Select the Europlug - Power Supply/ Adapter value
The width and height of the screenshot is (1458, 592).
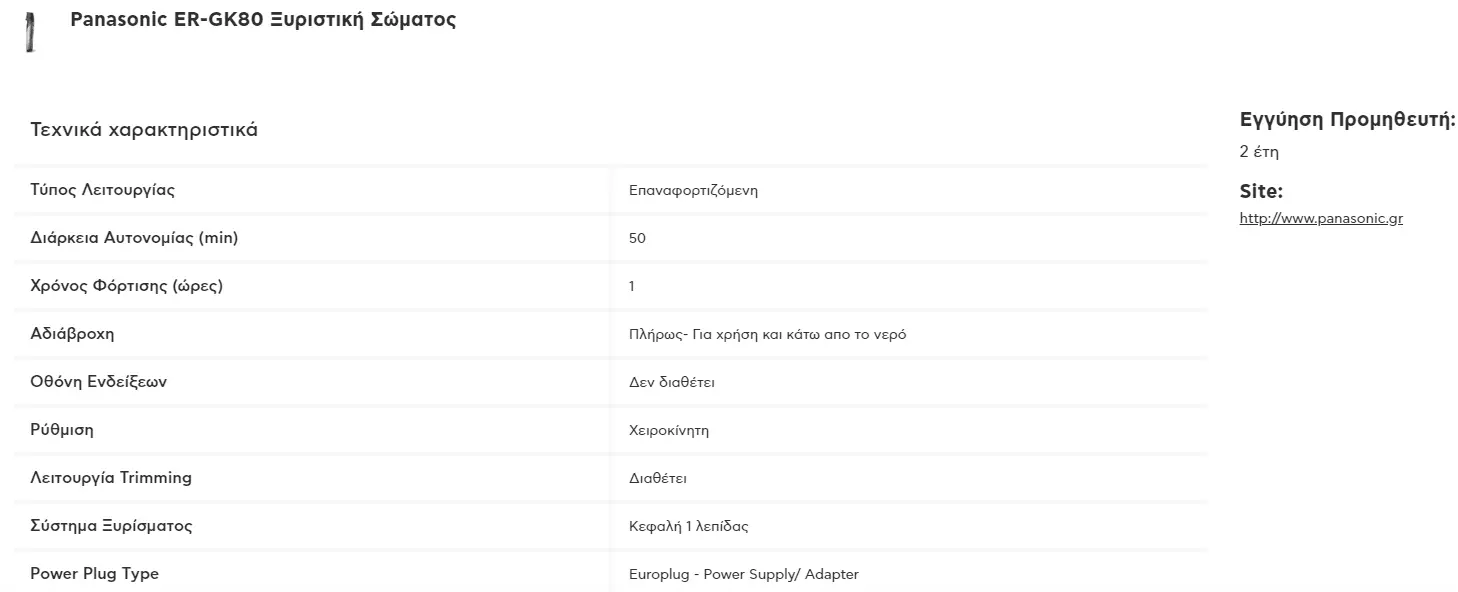point(744,575)
